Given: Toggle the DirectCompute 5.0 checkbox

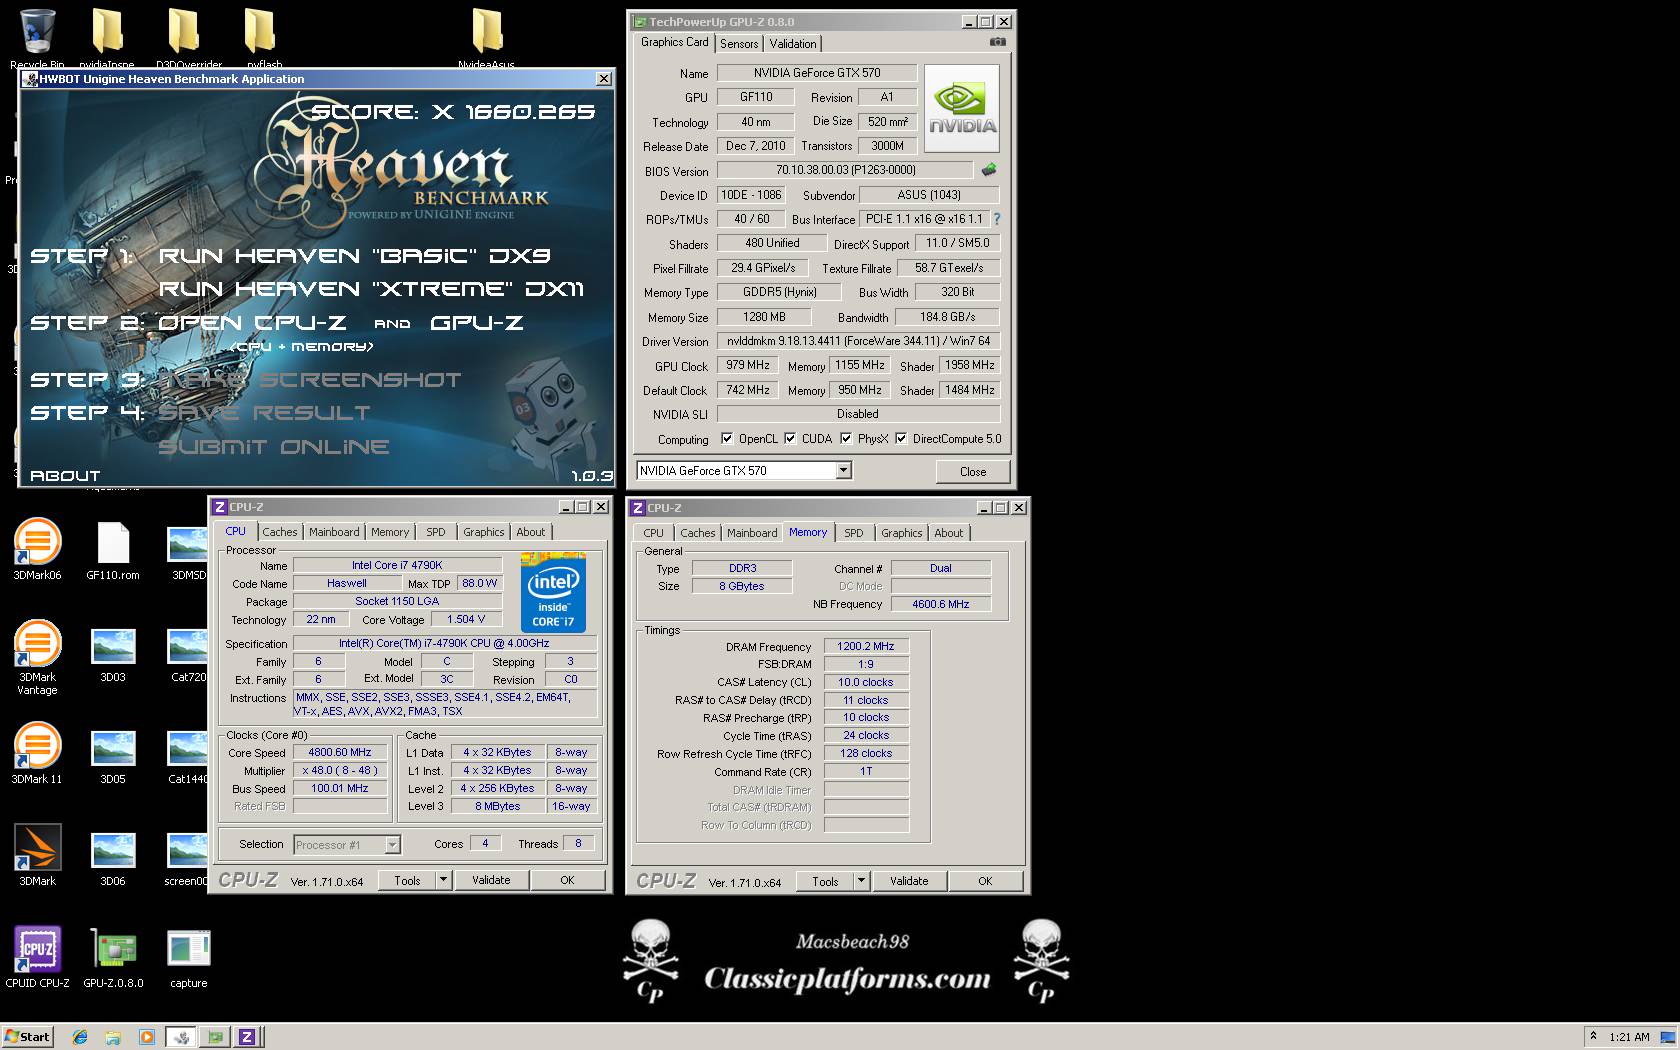Looking at the screenshot, I should coord(901,438).
